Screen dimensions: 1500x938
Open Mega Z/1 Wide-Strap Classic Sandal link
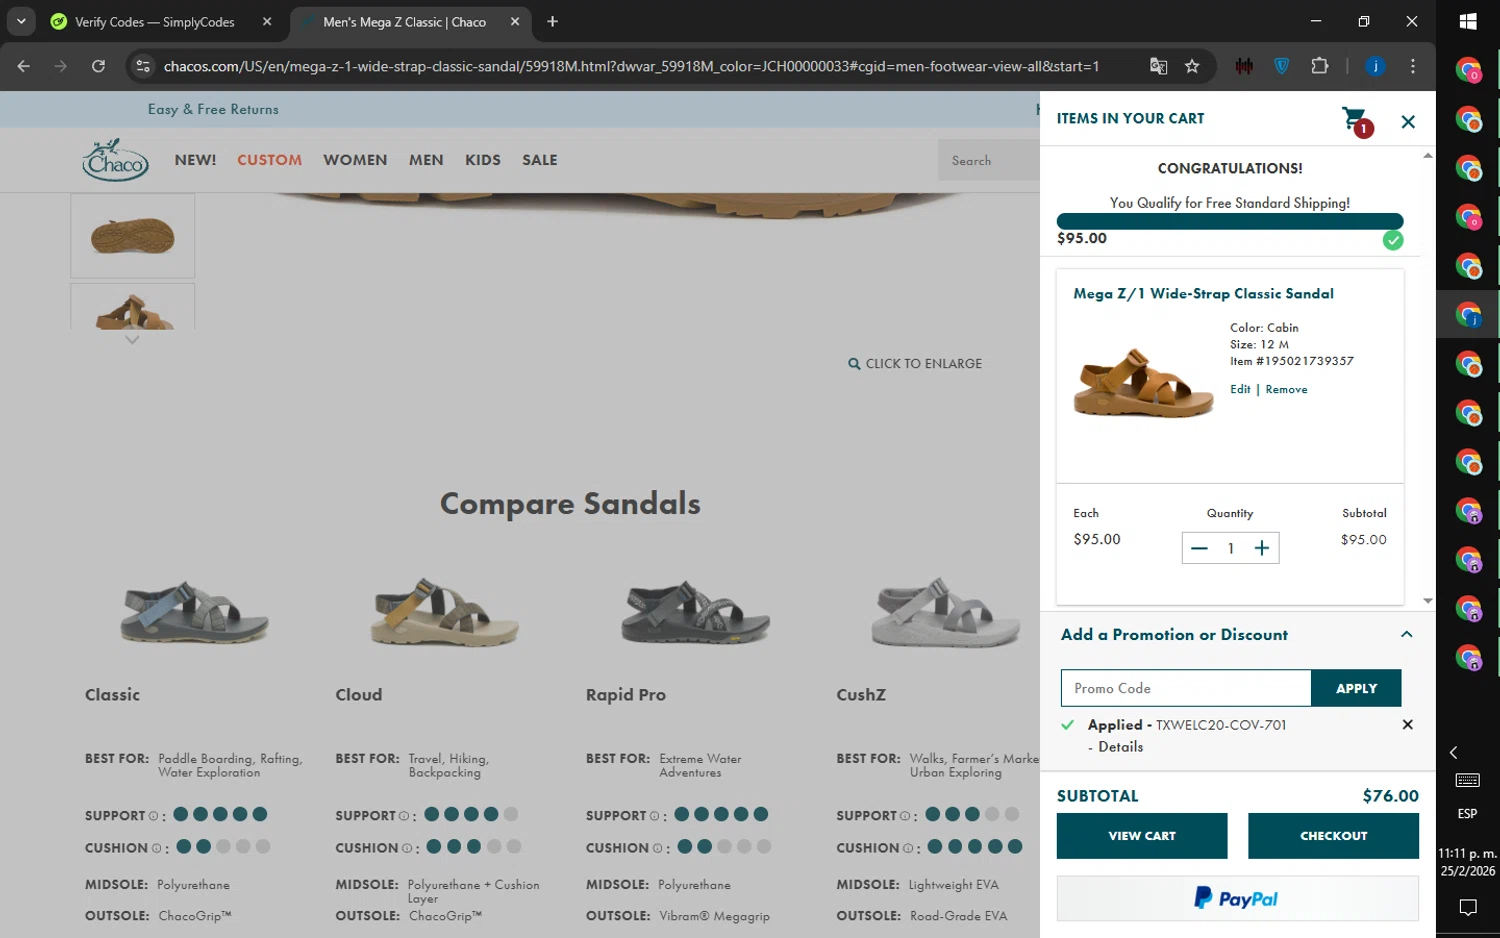click(1203, 293)
